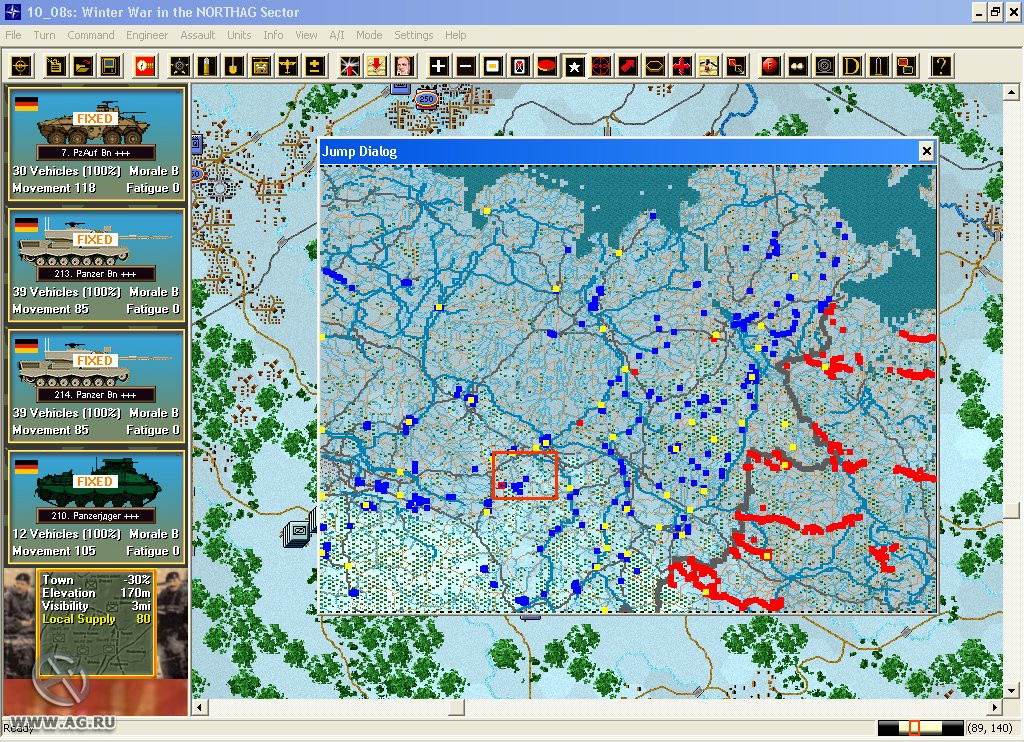Open the Turn menu

coord(44,35)
